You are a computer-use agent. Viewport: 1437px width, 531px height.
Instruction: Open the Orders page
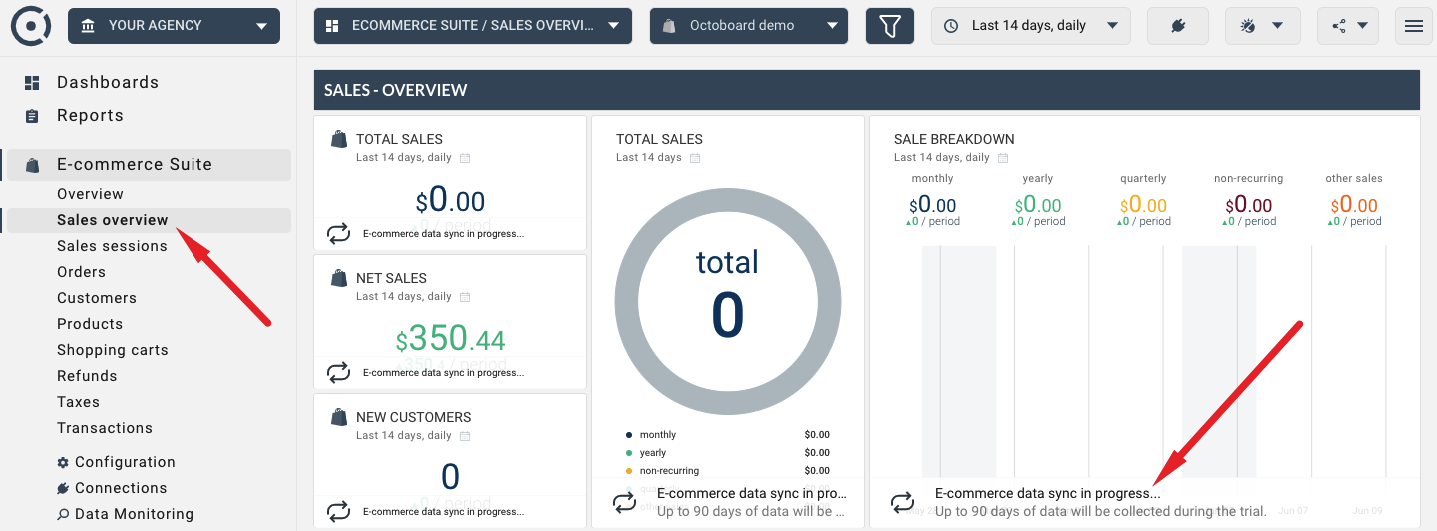pyautogui.click(x=81, y=272)
